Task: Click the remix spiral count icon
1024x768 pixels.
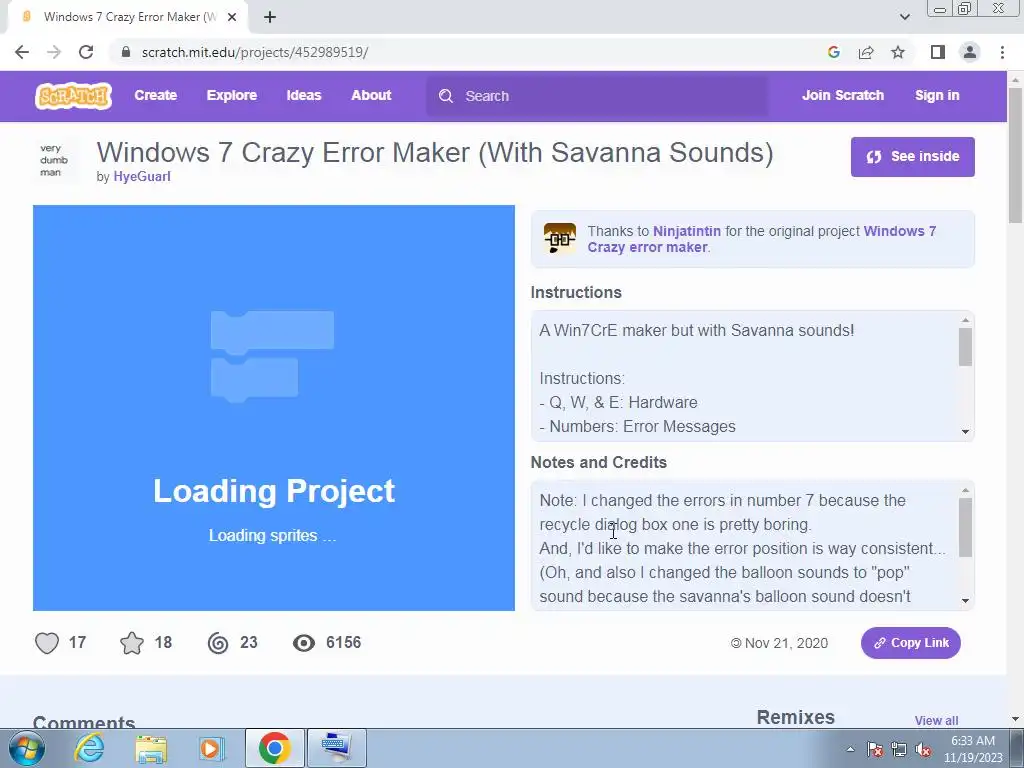Action: (x=218, y=643)
